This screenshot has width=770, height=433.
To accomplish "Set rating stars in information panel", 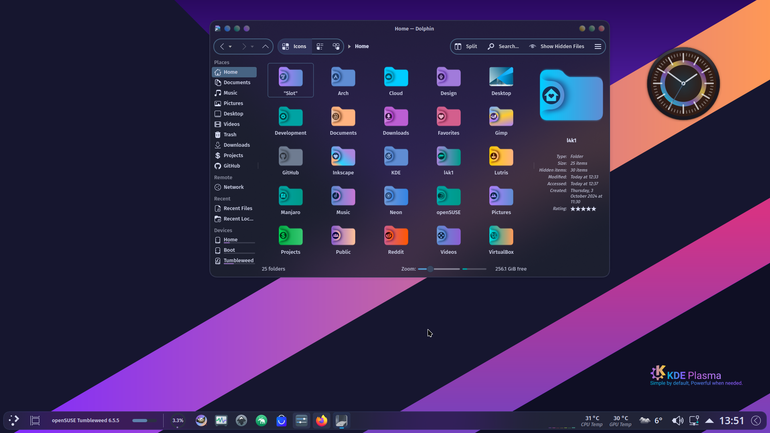I will pyautogui.click(x=583, y=209).
